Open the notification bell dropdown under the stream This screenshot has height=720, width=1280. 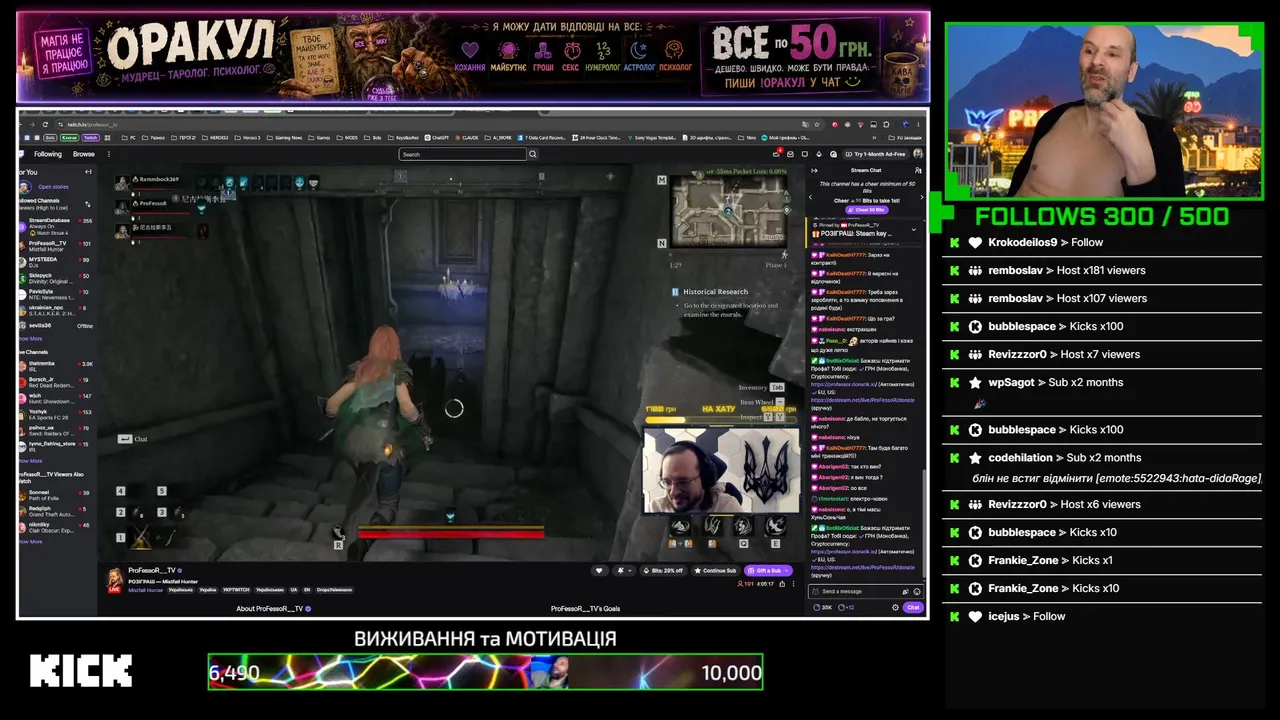(622, 570)
